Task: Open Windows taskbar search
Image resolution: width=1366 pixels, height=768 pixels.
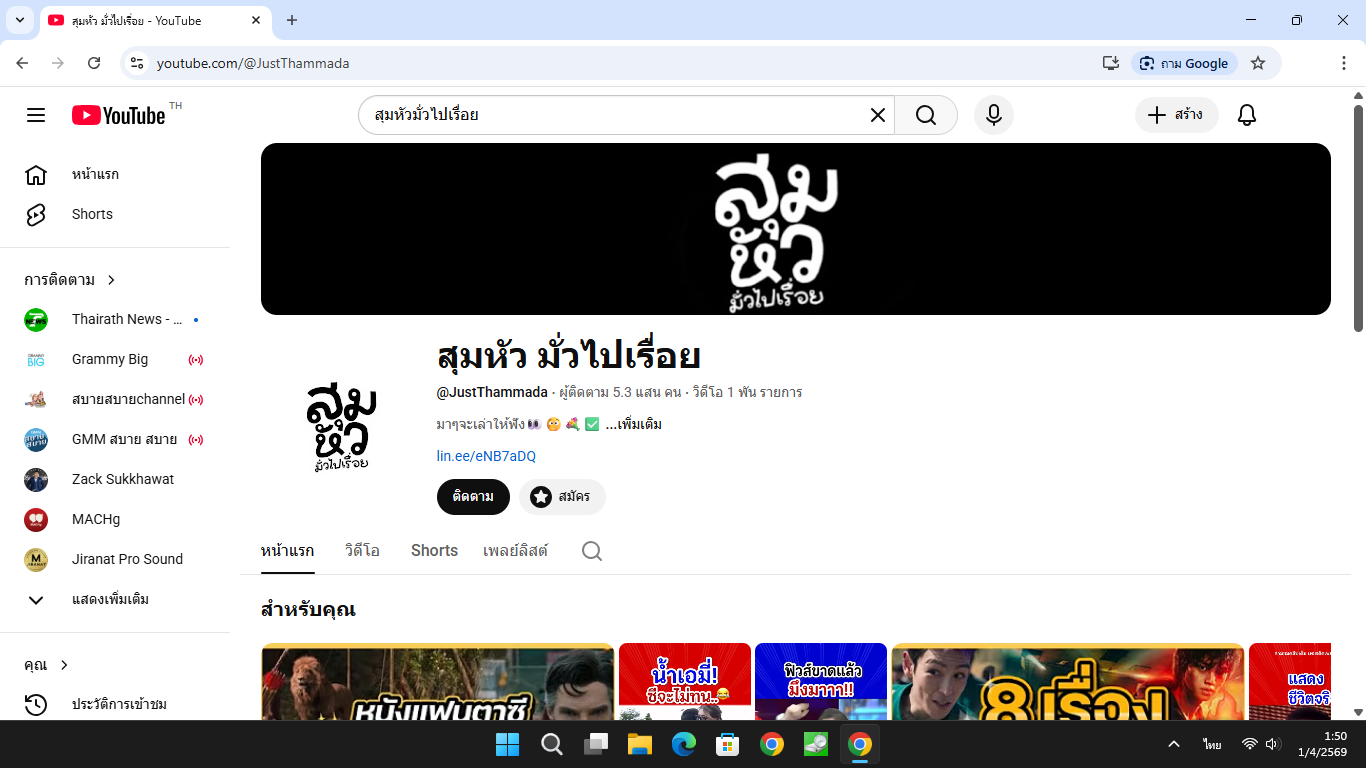Action: pos(552,744)
